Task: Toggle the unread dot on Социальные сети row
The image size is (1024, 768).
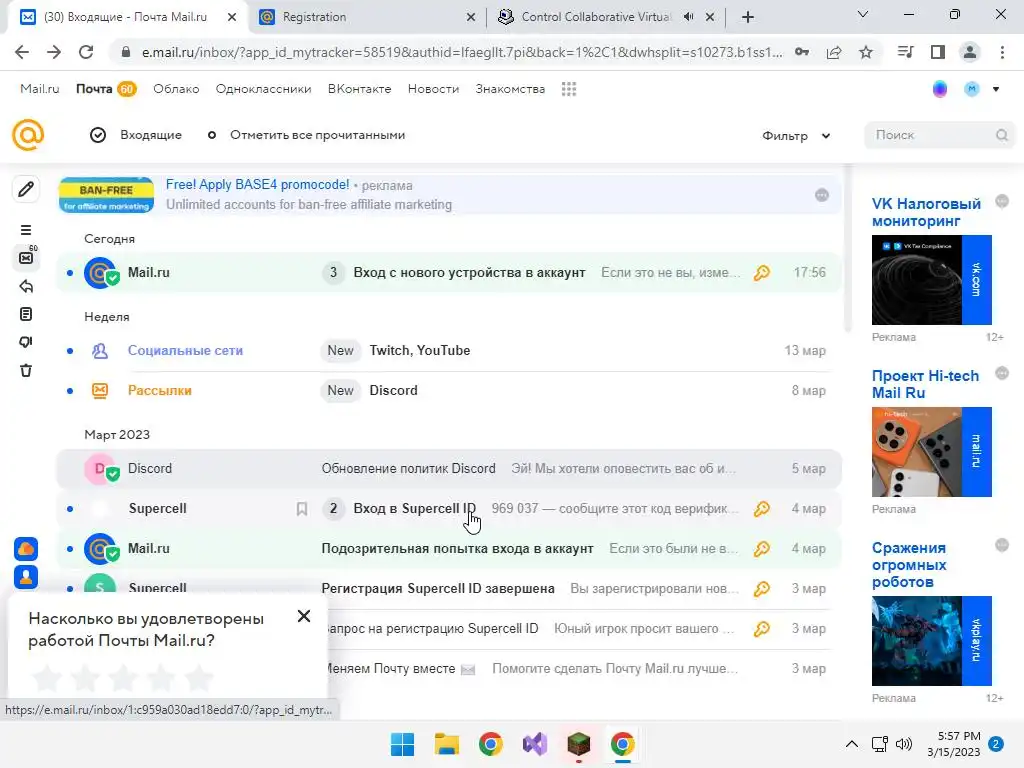Action: (70, 351)
